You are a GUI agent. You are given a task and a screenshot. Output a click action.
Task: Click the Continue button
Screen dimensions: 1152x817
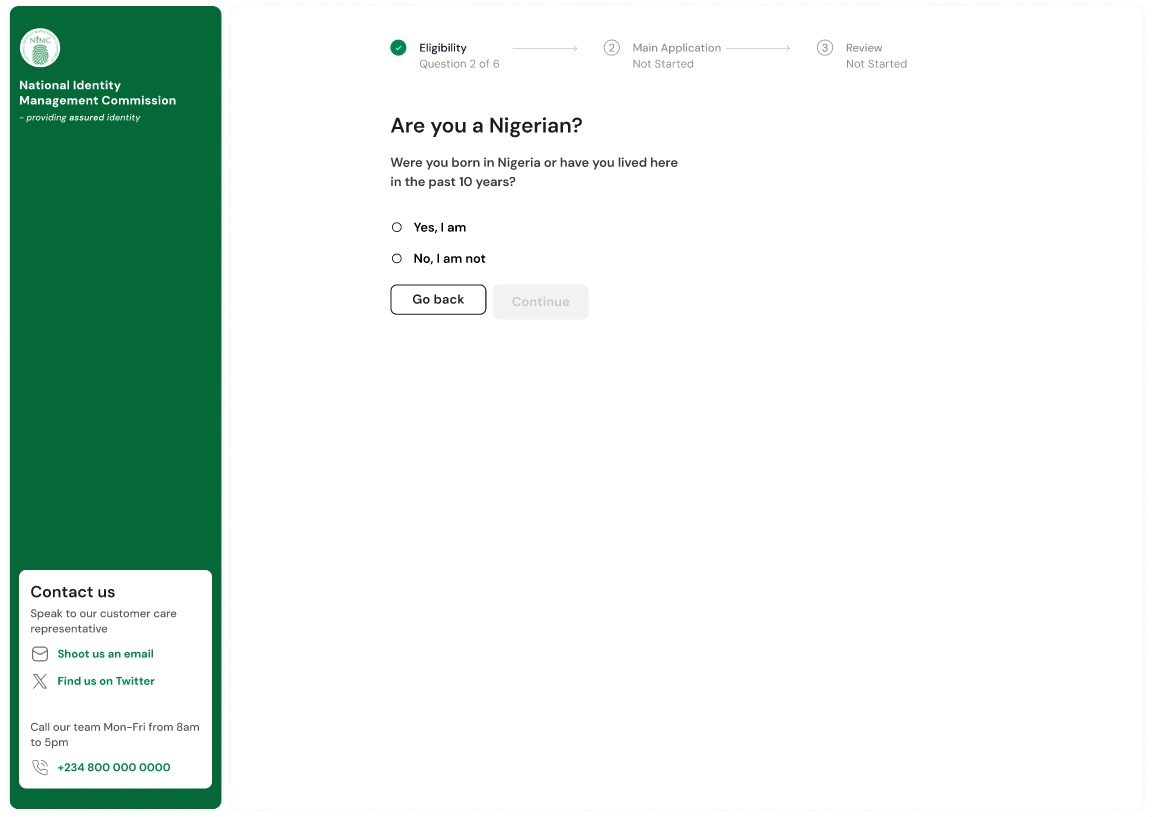click(541, 301)
